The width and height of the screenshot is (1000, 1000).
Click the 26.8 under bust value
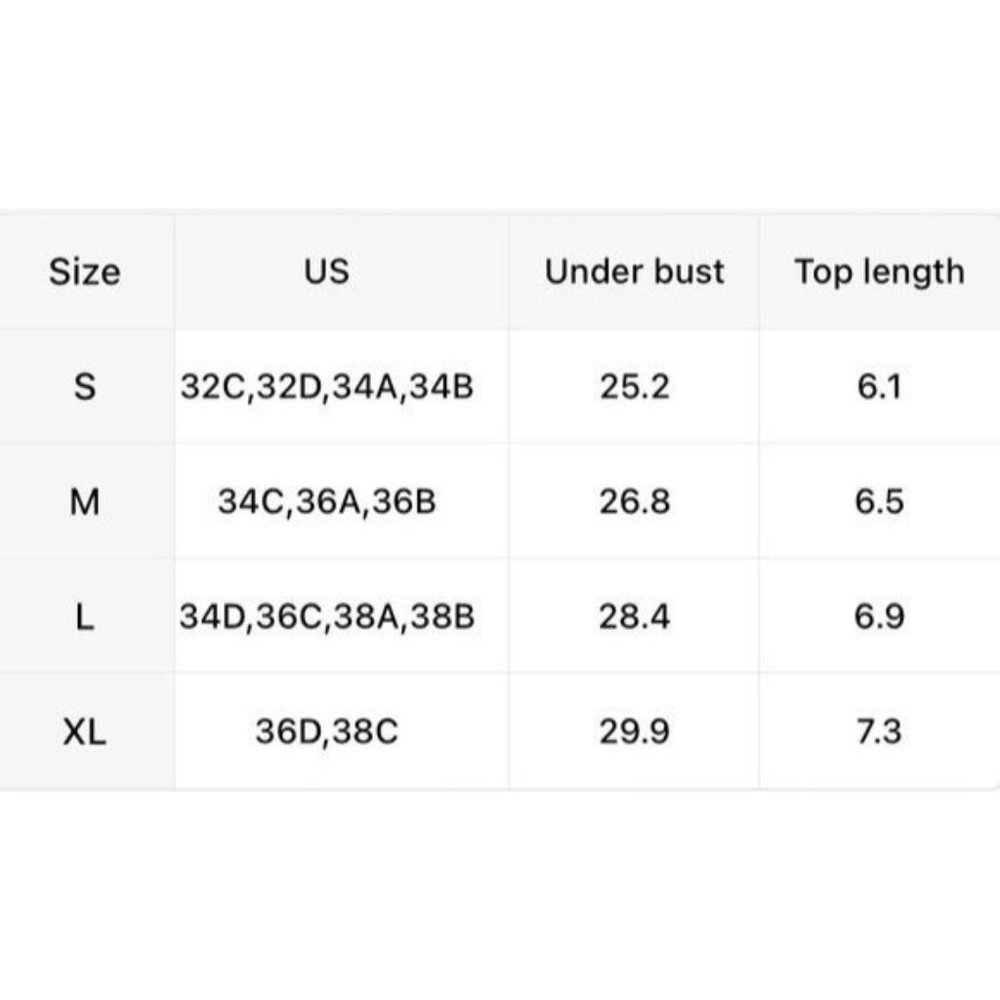(635, 501)
